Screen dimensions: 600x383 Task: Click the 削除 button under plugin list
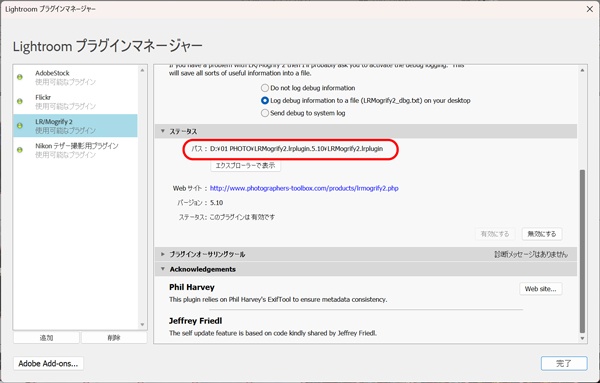[x=114, y=338]
